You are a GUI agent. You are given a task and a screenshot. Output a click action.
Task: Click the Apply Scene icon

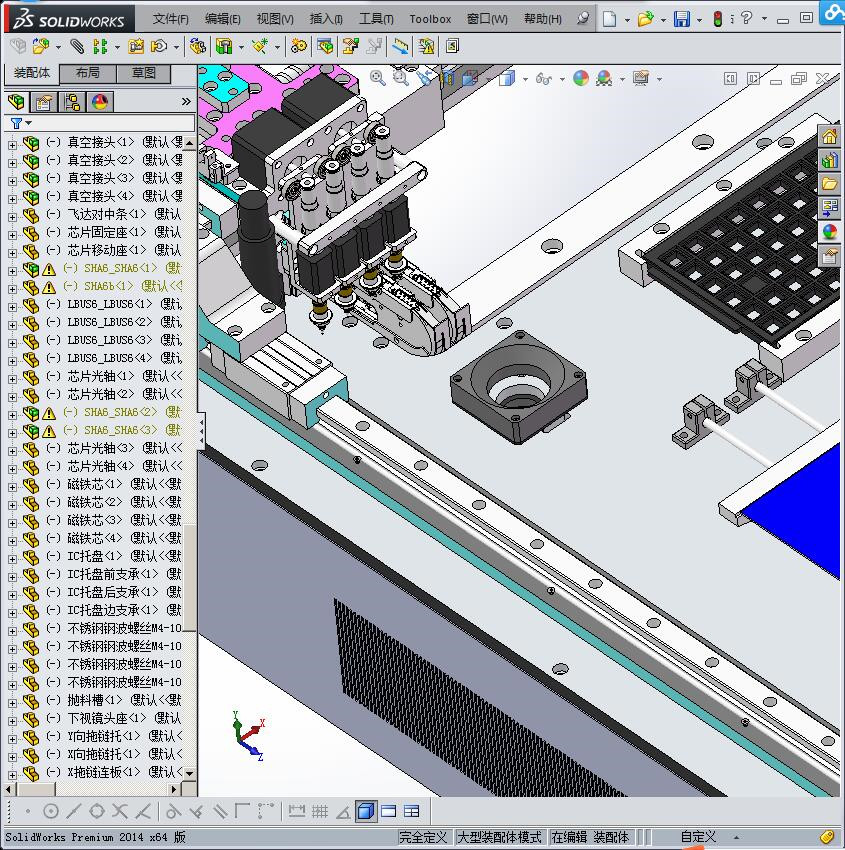[x=604, y=79]
